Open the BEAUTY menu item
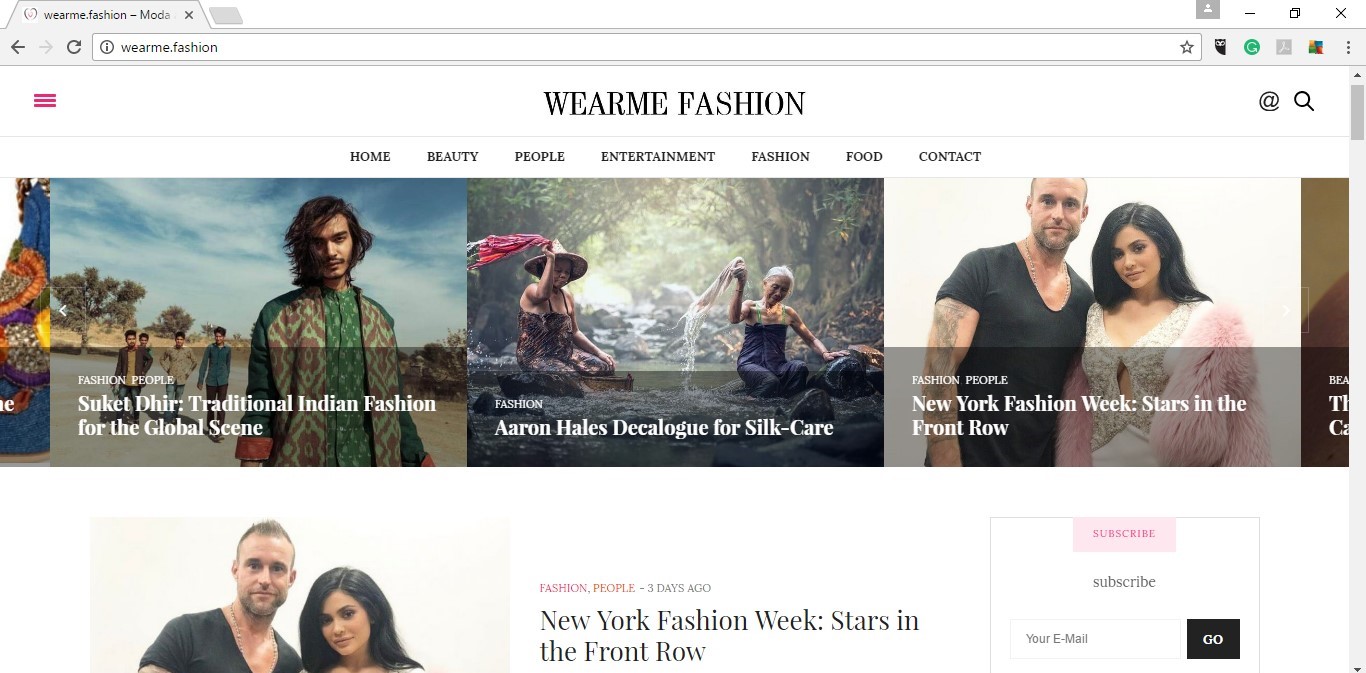 [452, 157]
